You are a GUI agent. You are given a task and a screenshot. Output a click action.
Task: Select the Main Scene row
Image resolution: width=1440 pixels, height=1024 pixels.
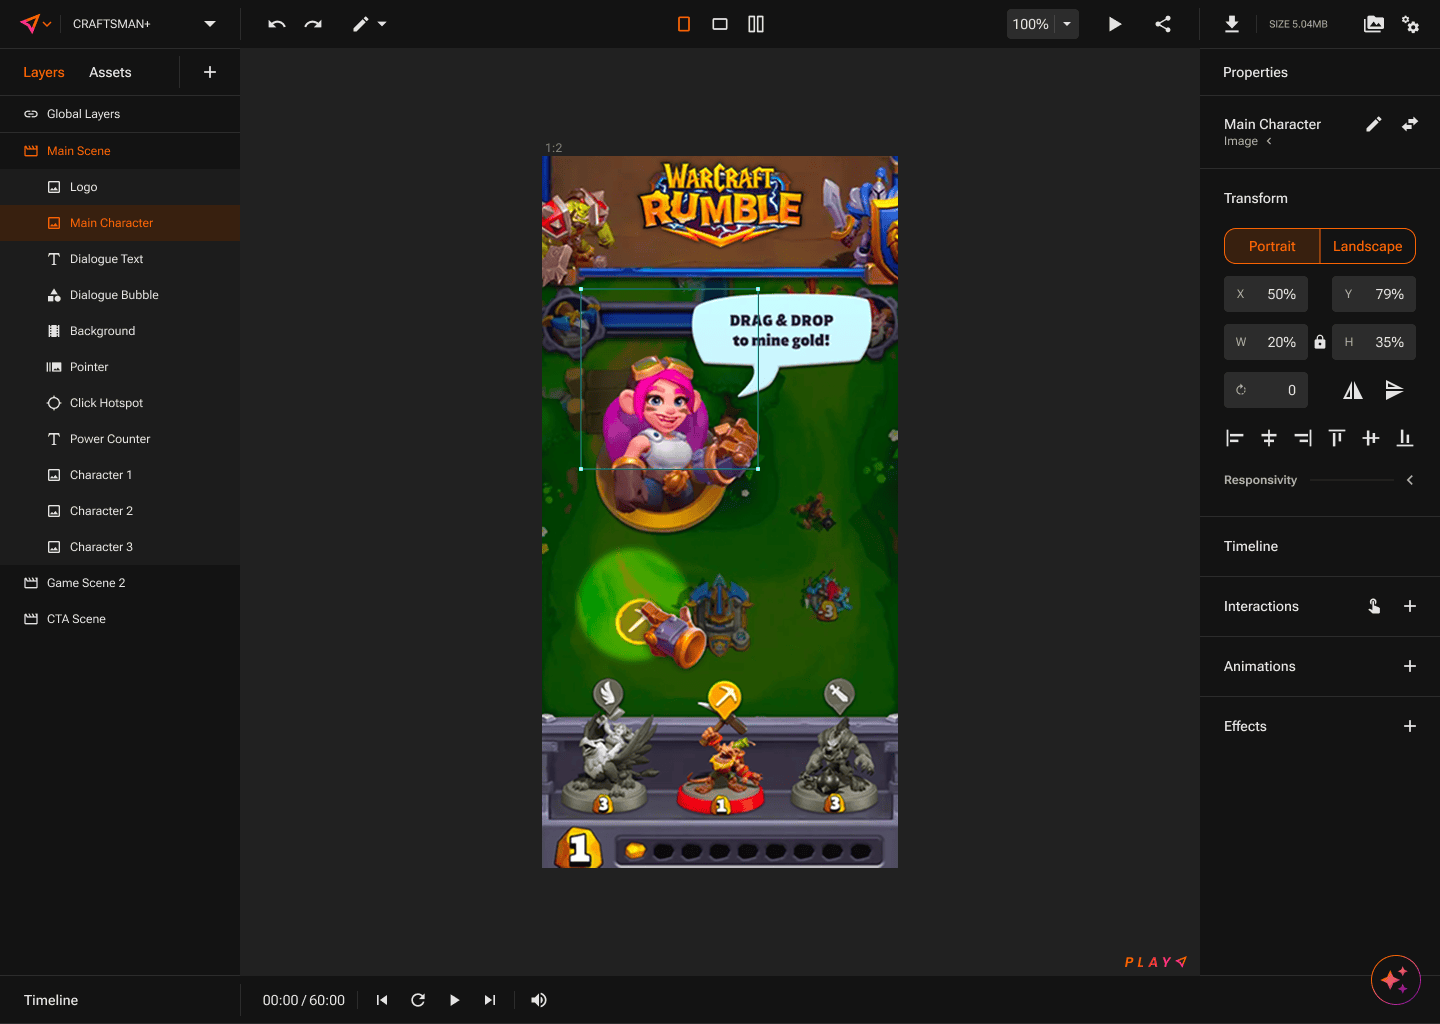(120, 151)
